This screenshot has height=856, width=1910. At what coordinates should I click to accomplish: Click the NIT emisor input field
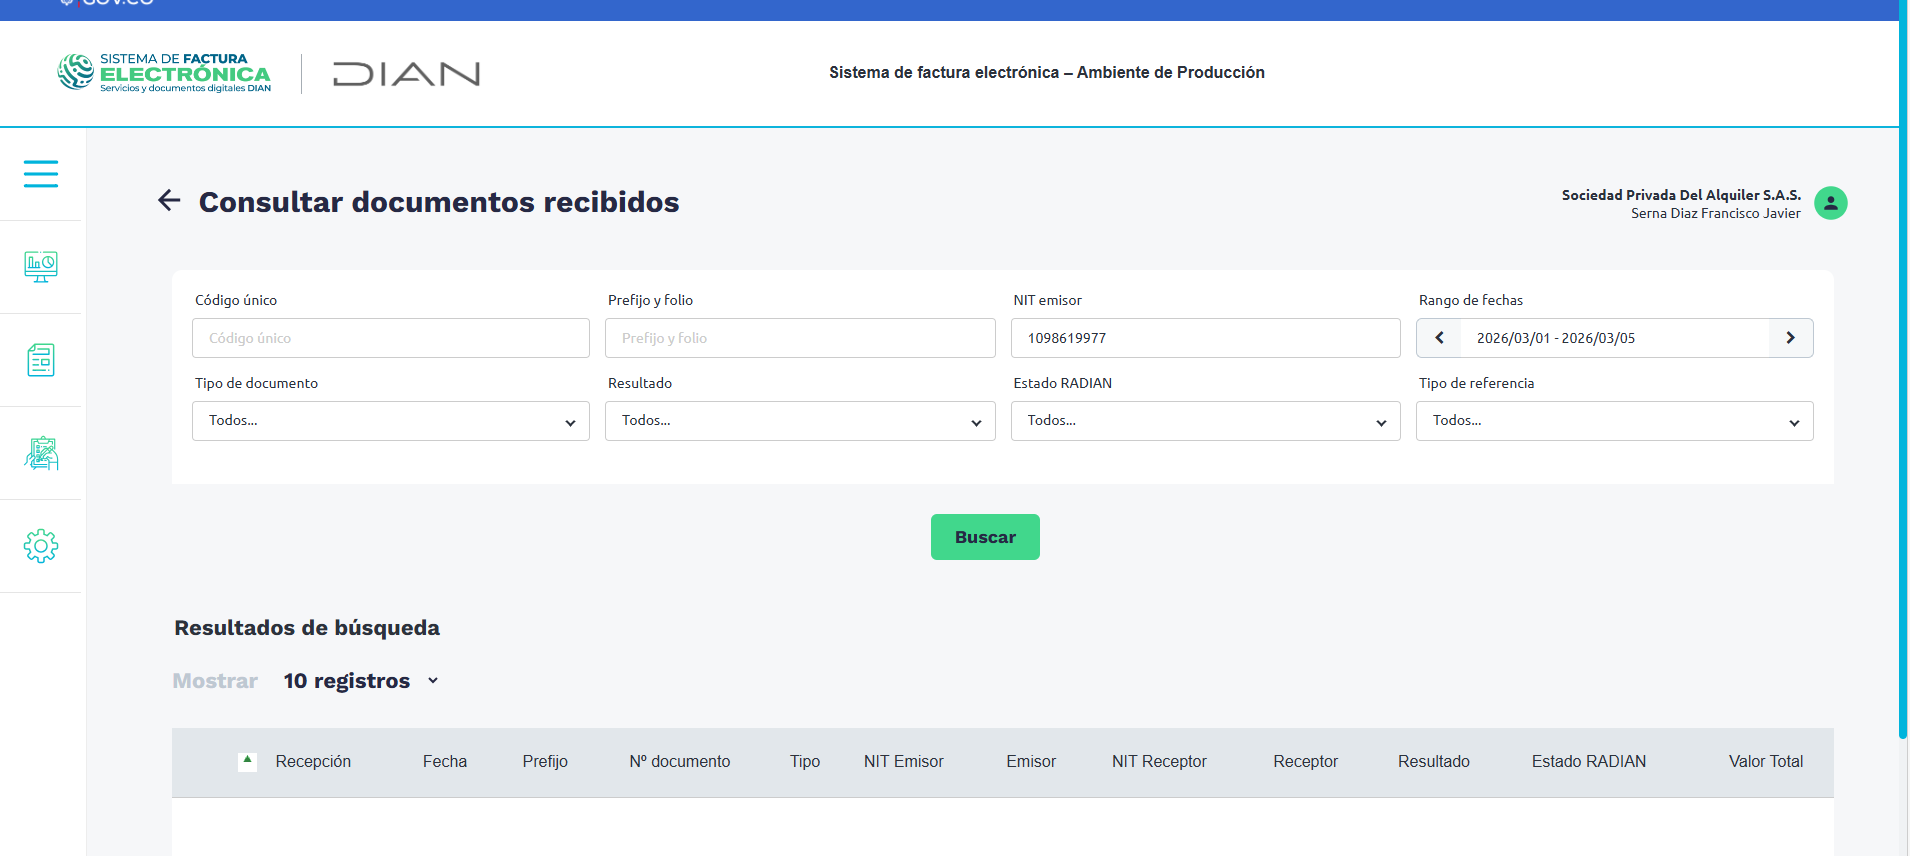[x=1205, y=338]
